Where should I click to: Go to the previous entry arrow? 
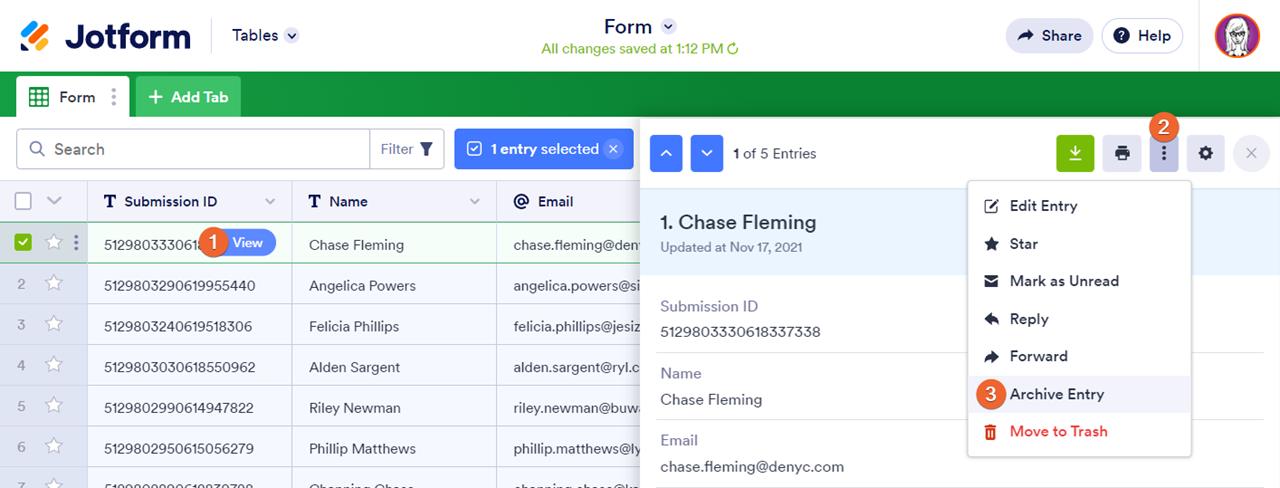[x=666, y=153]
